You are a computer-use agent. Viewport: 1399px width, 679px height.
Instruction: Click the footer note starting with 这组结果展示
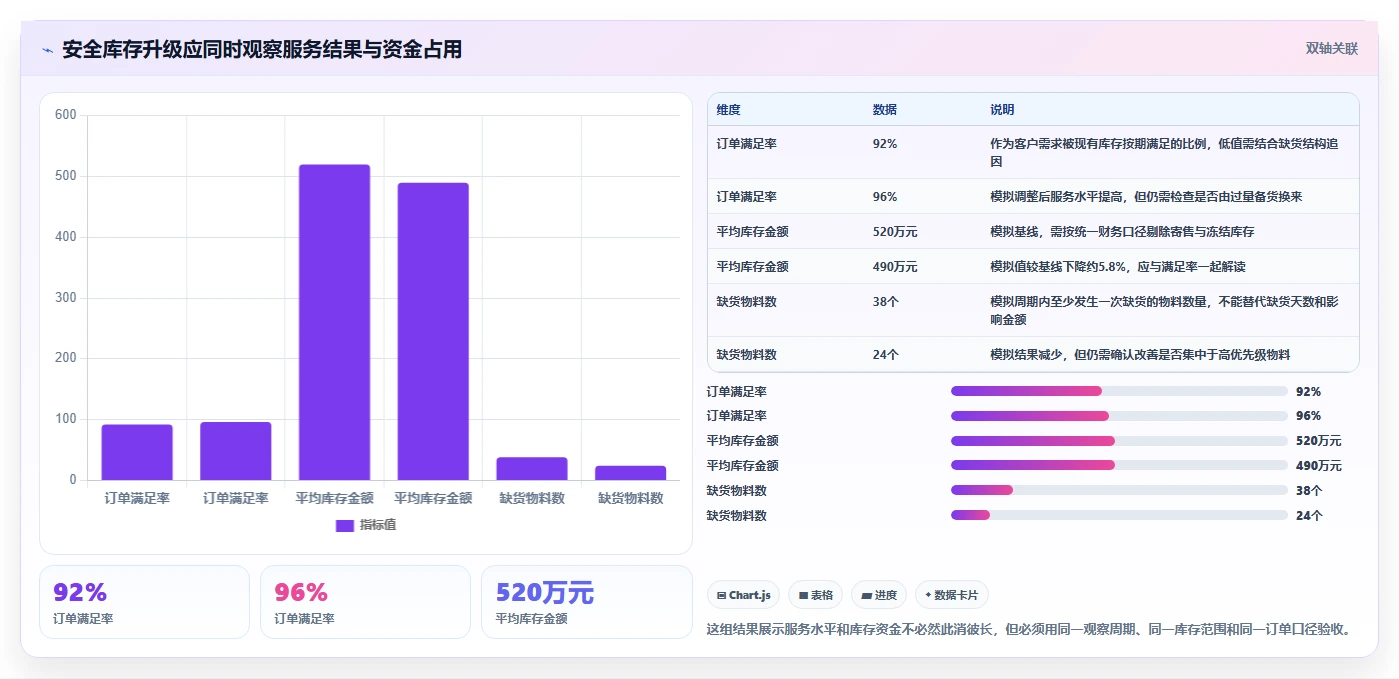(x=1032, y=629)
